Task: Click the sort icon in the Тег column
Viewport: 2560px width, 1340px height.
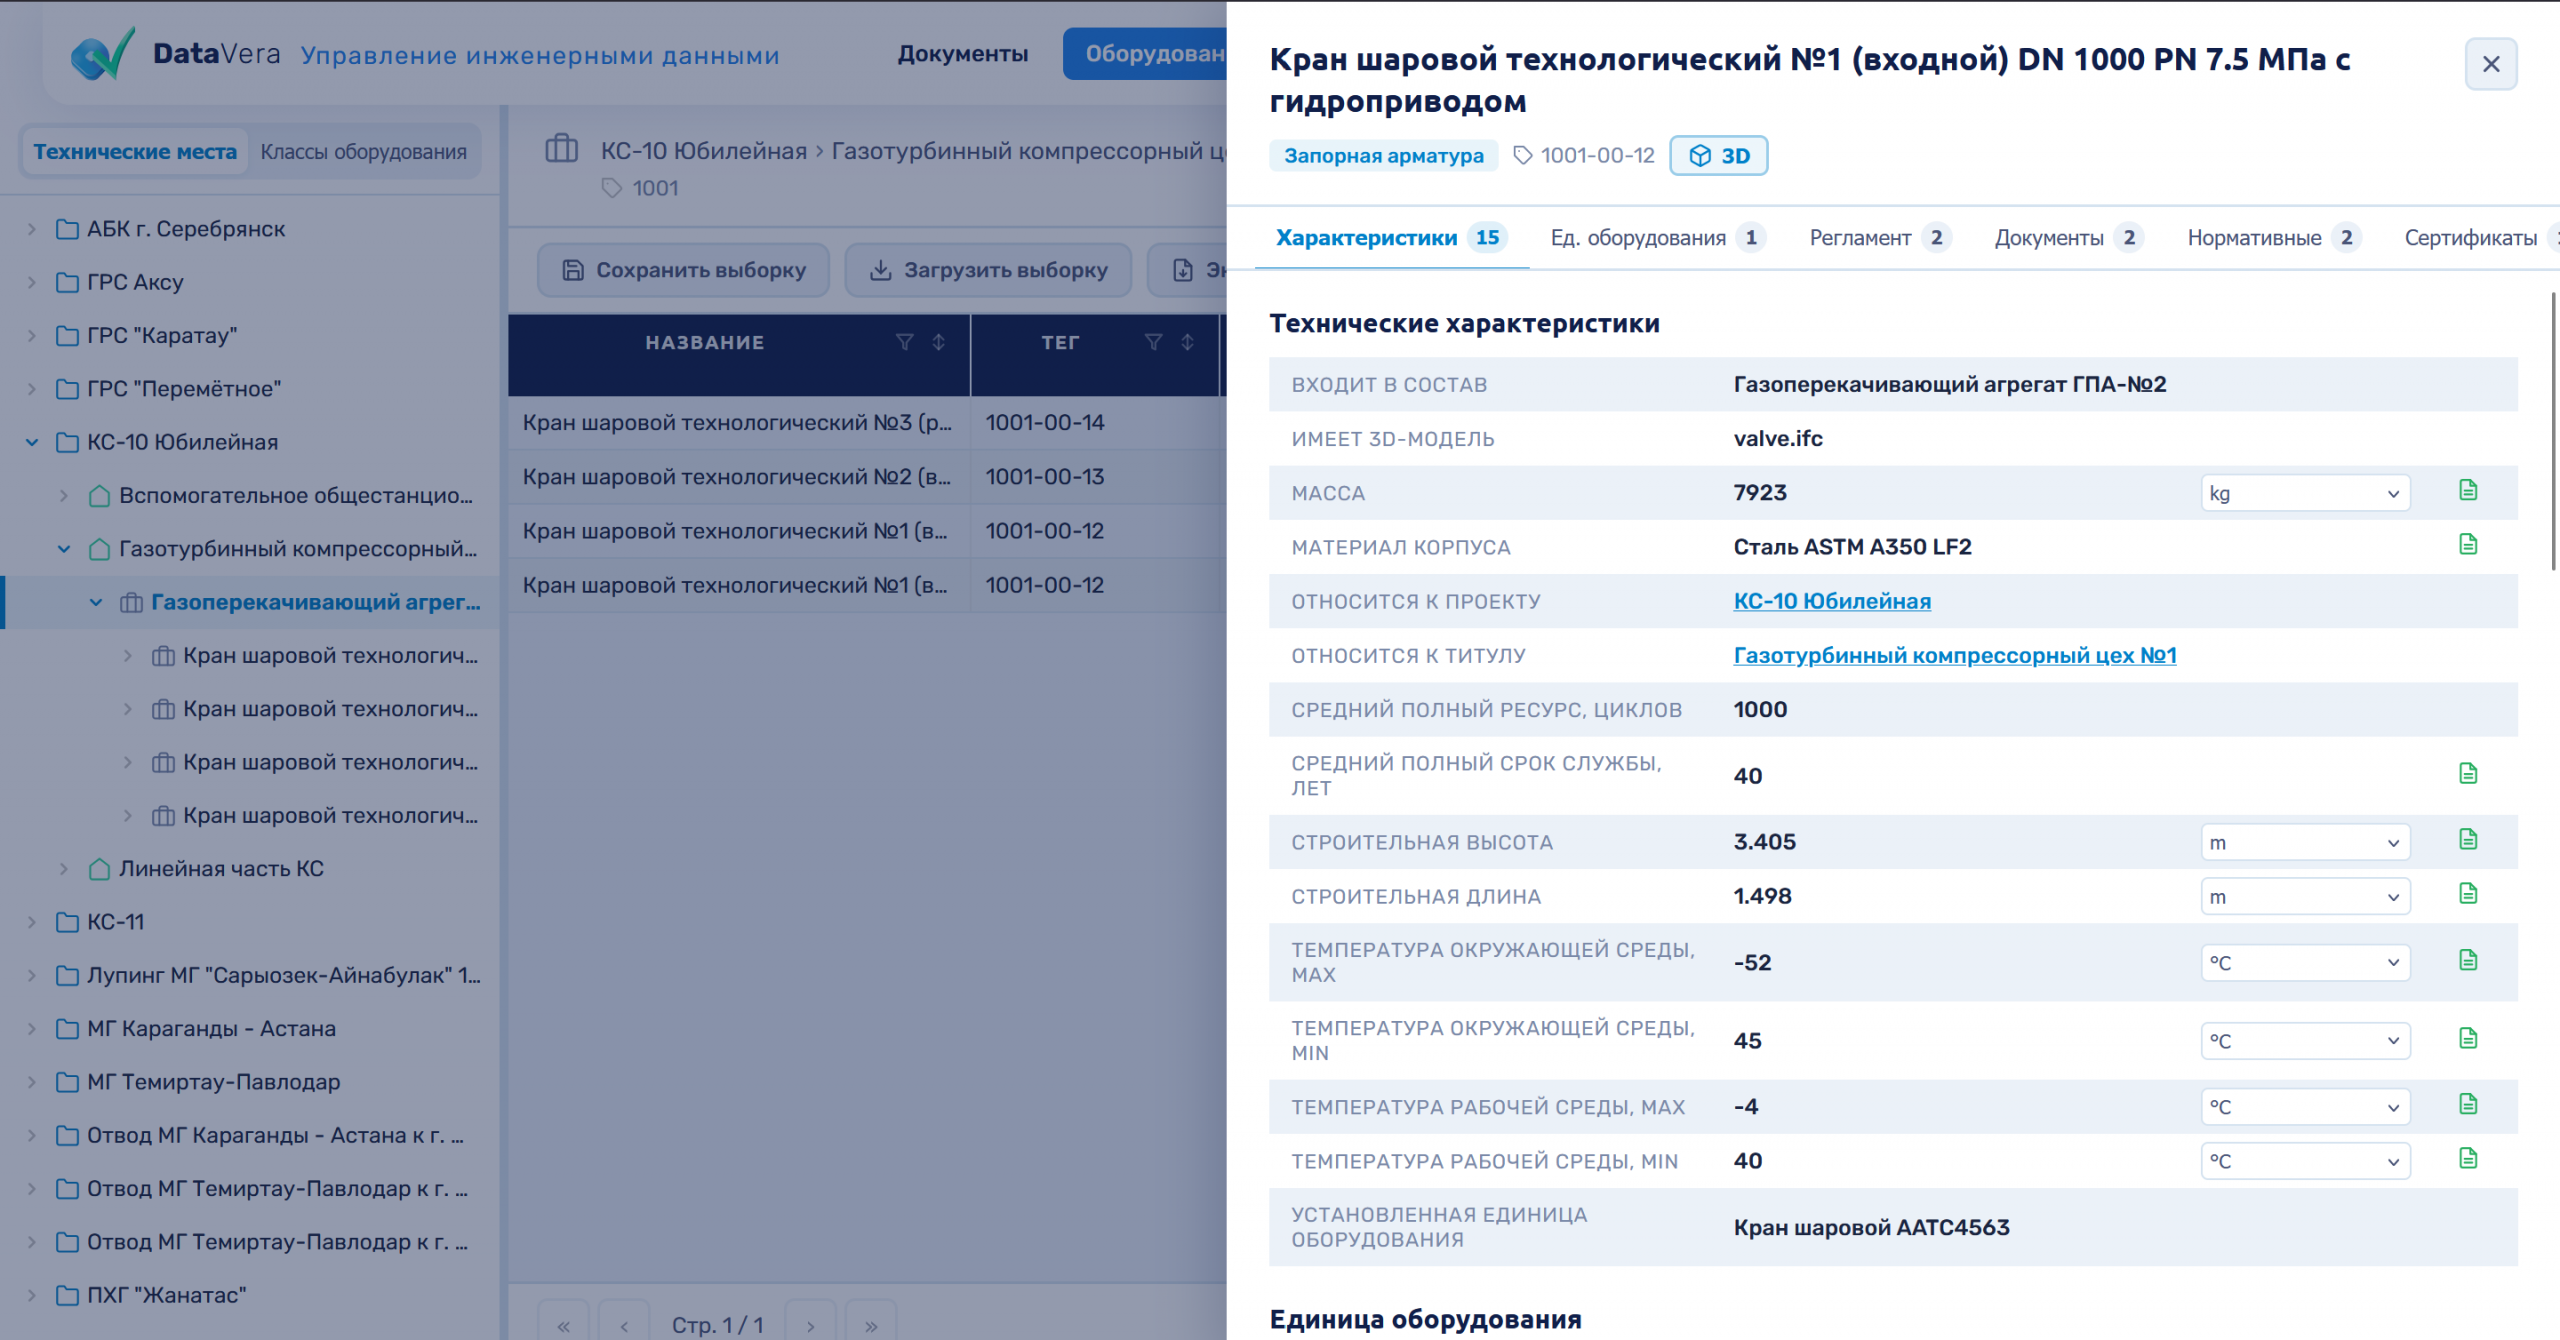Action: pyautogui.click(x=1187, y=342)
